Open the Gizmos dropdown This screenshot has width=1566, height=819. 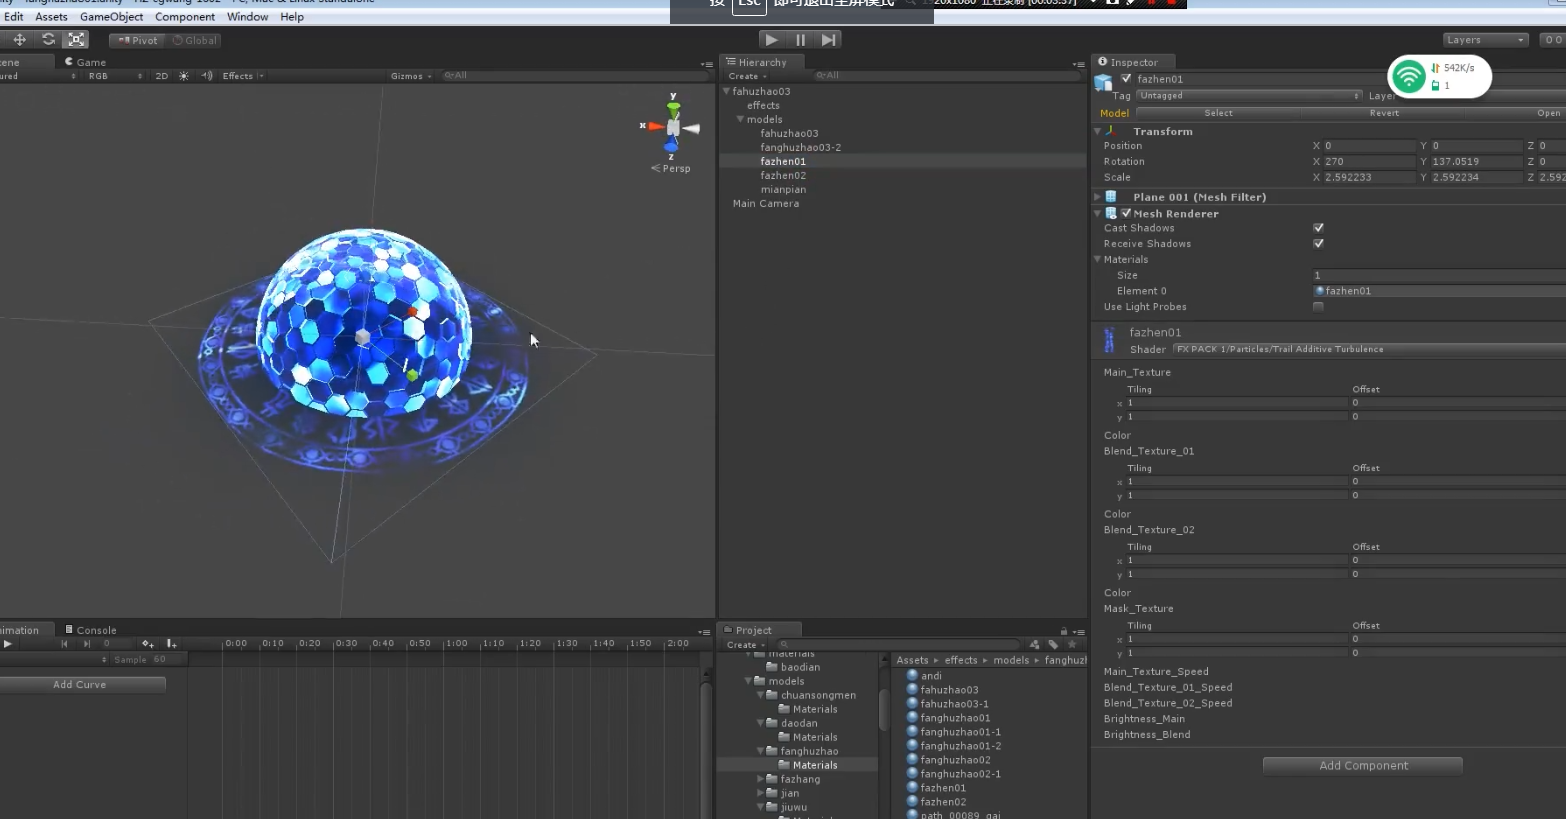[411, 76]
